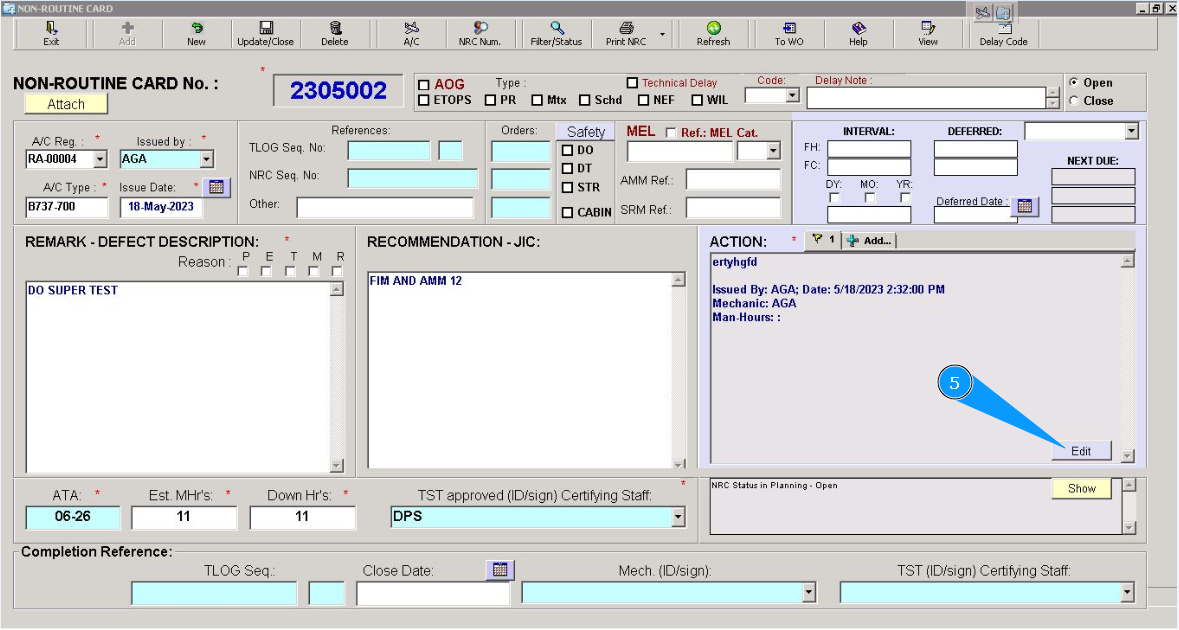Click the New toolbar icon
The width and height of the screenshot is (1179, 630).
pyautogui.click(x=196, y=29)
